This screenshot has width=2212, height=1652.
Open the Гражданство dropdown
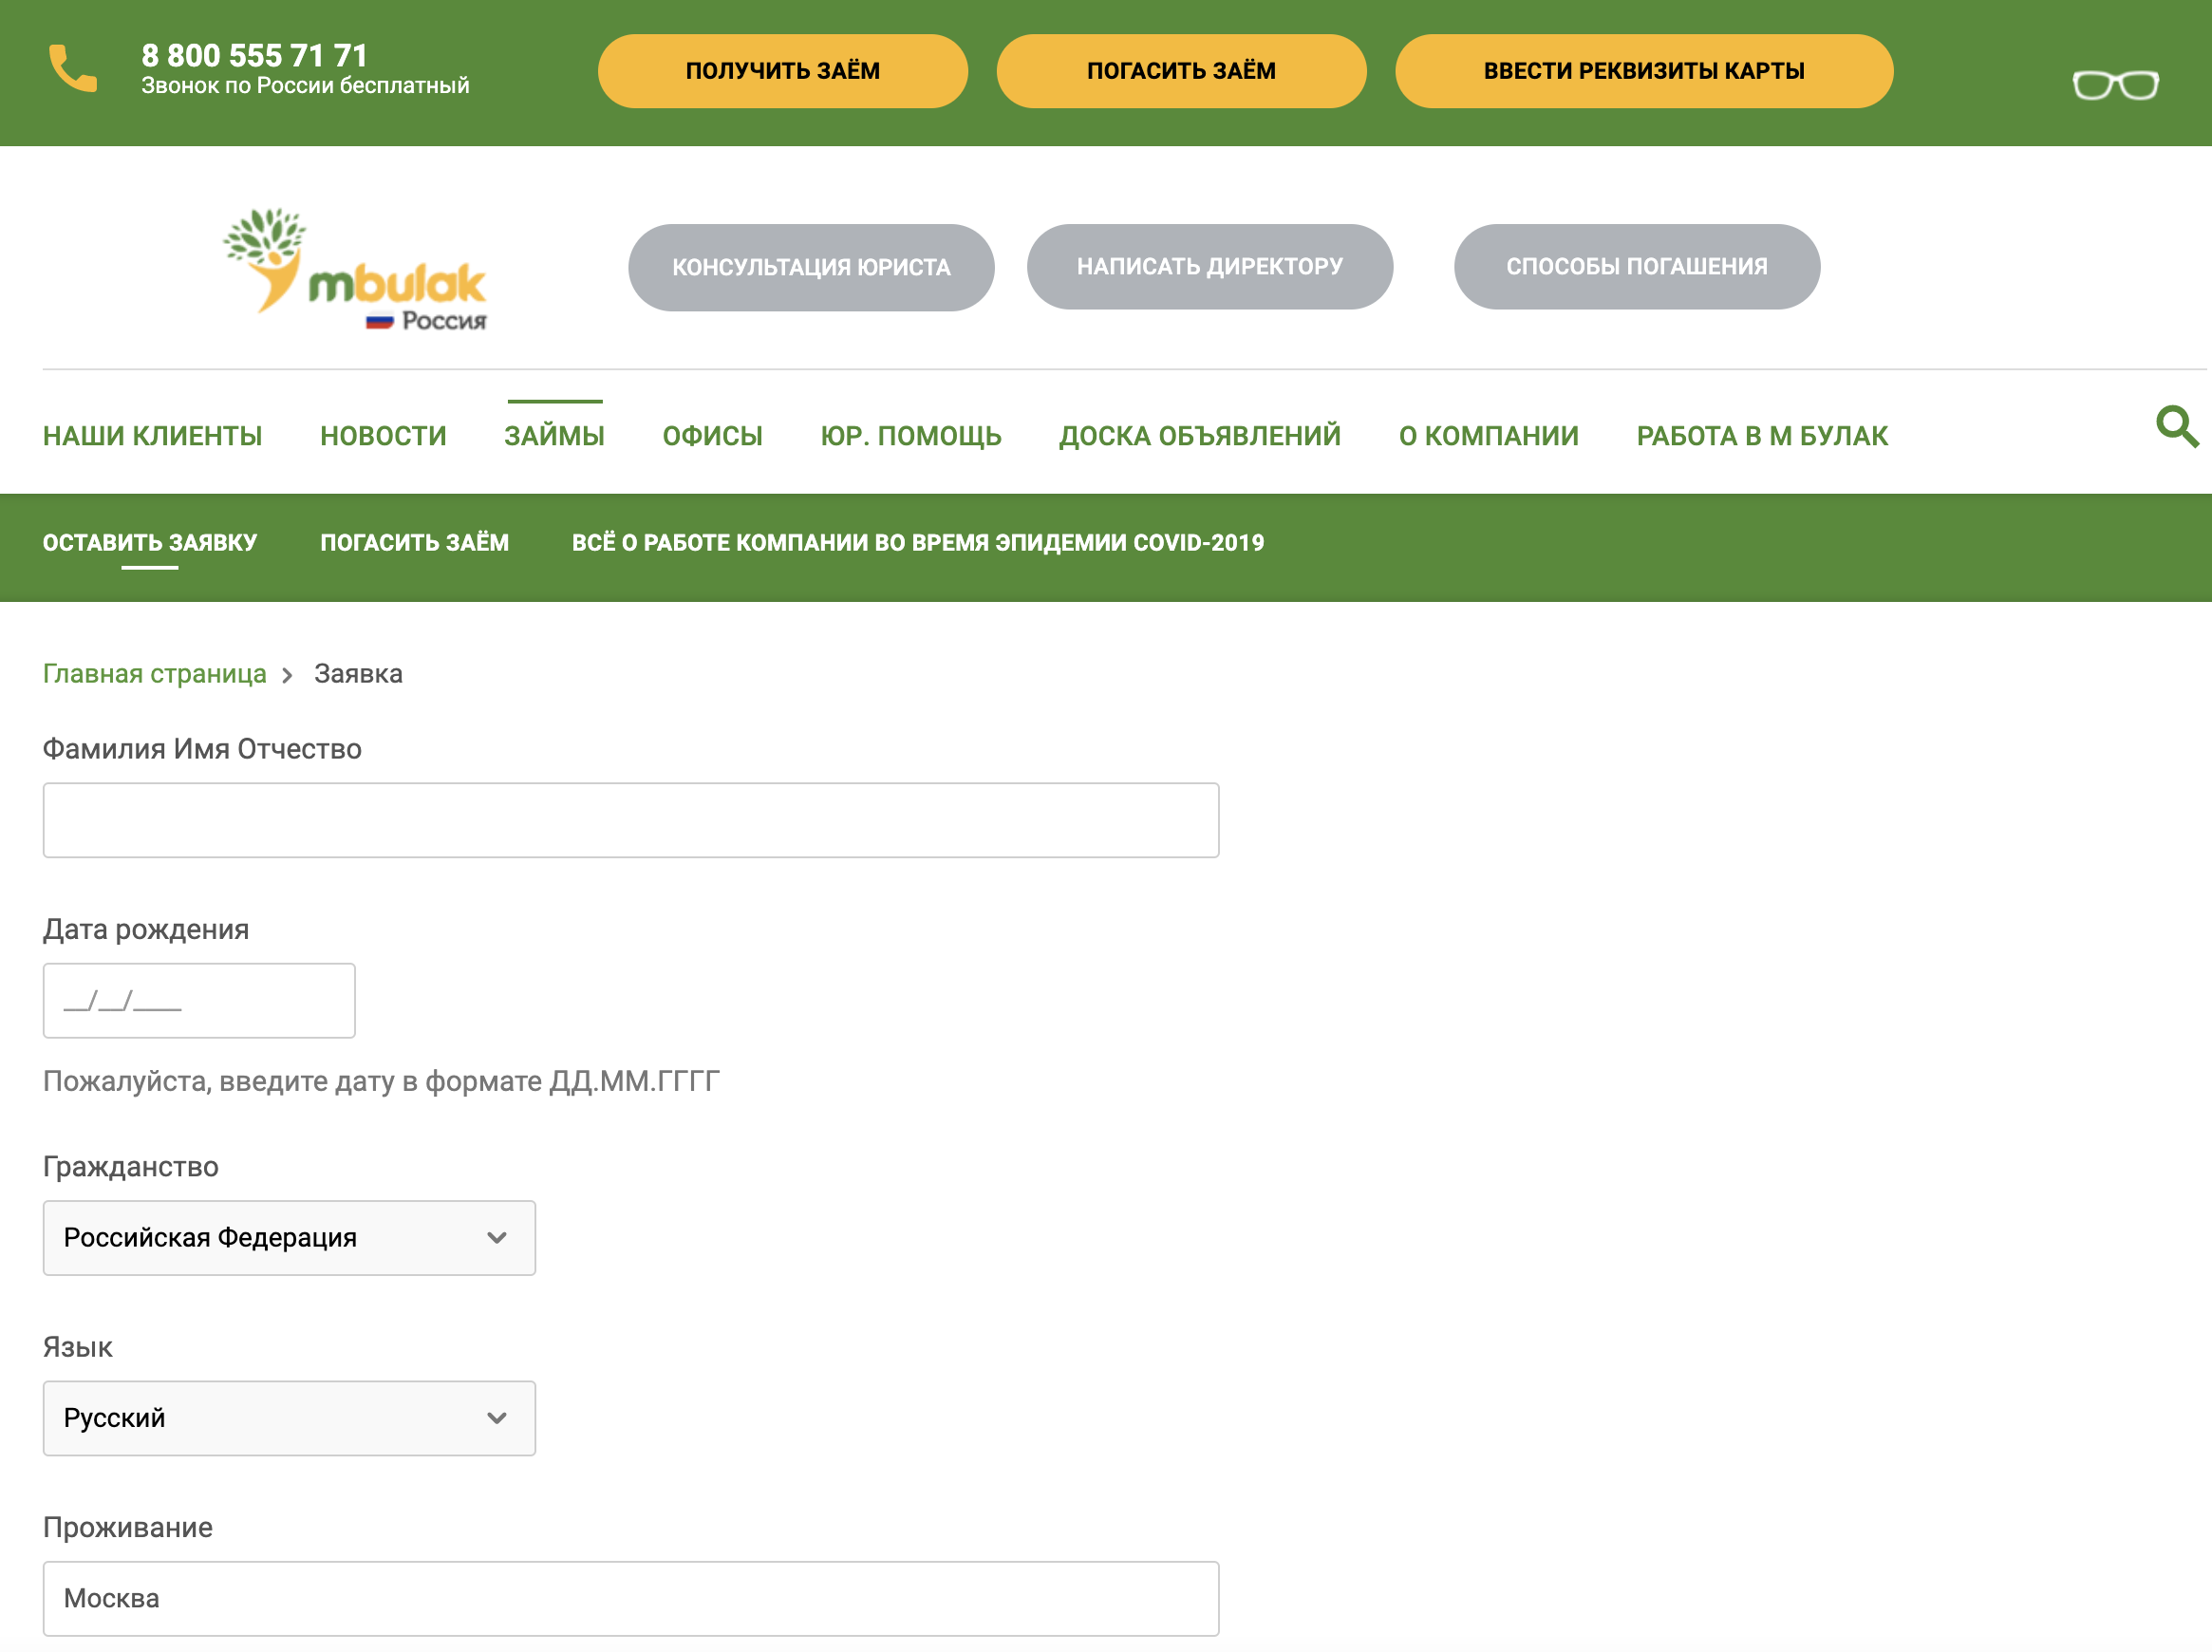289,1237
